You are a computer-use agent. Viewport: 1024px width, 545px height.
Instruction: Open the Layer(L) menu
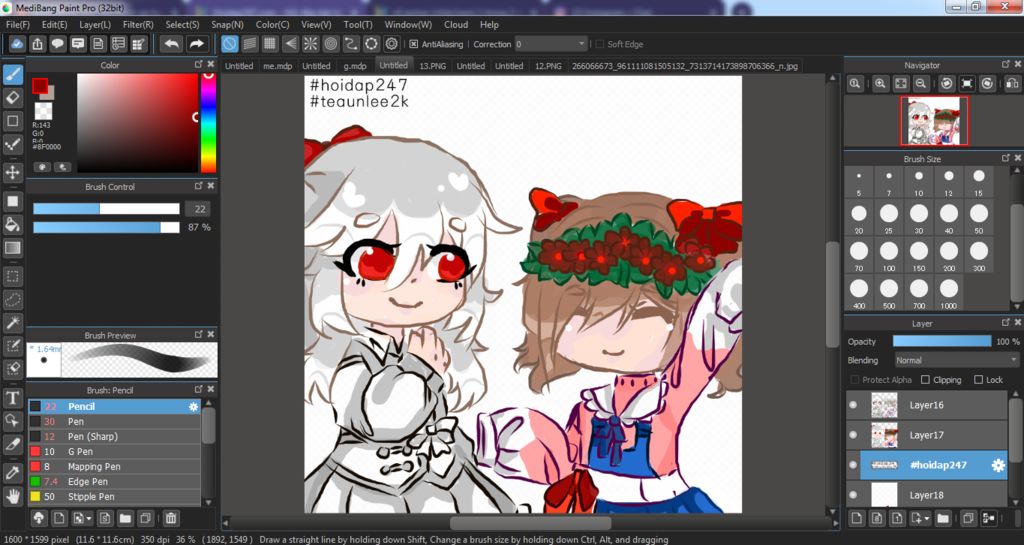pos(95,25)
